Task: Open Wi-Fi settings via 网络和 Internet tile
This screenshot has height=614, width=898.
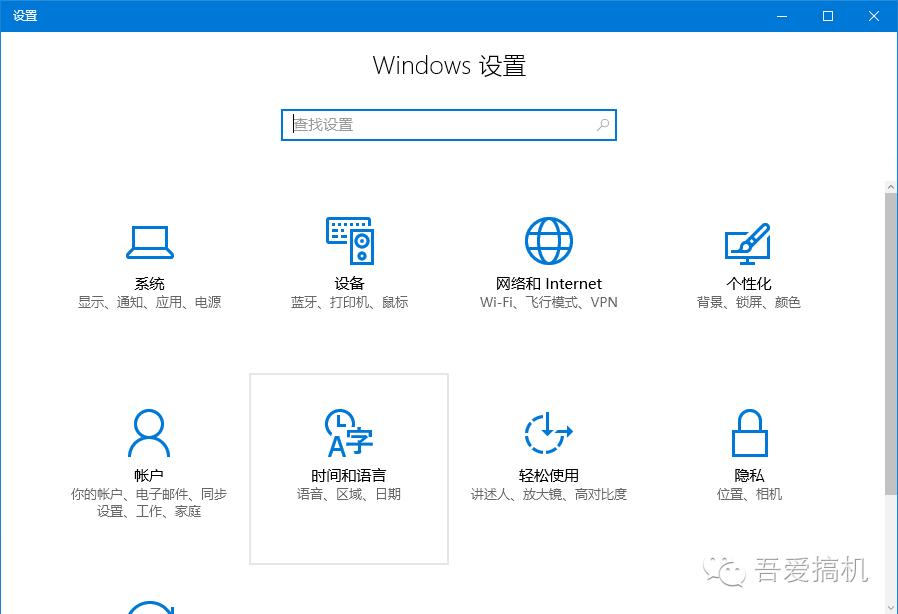Action: (496, 301)
